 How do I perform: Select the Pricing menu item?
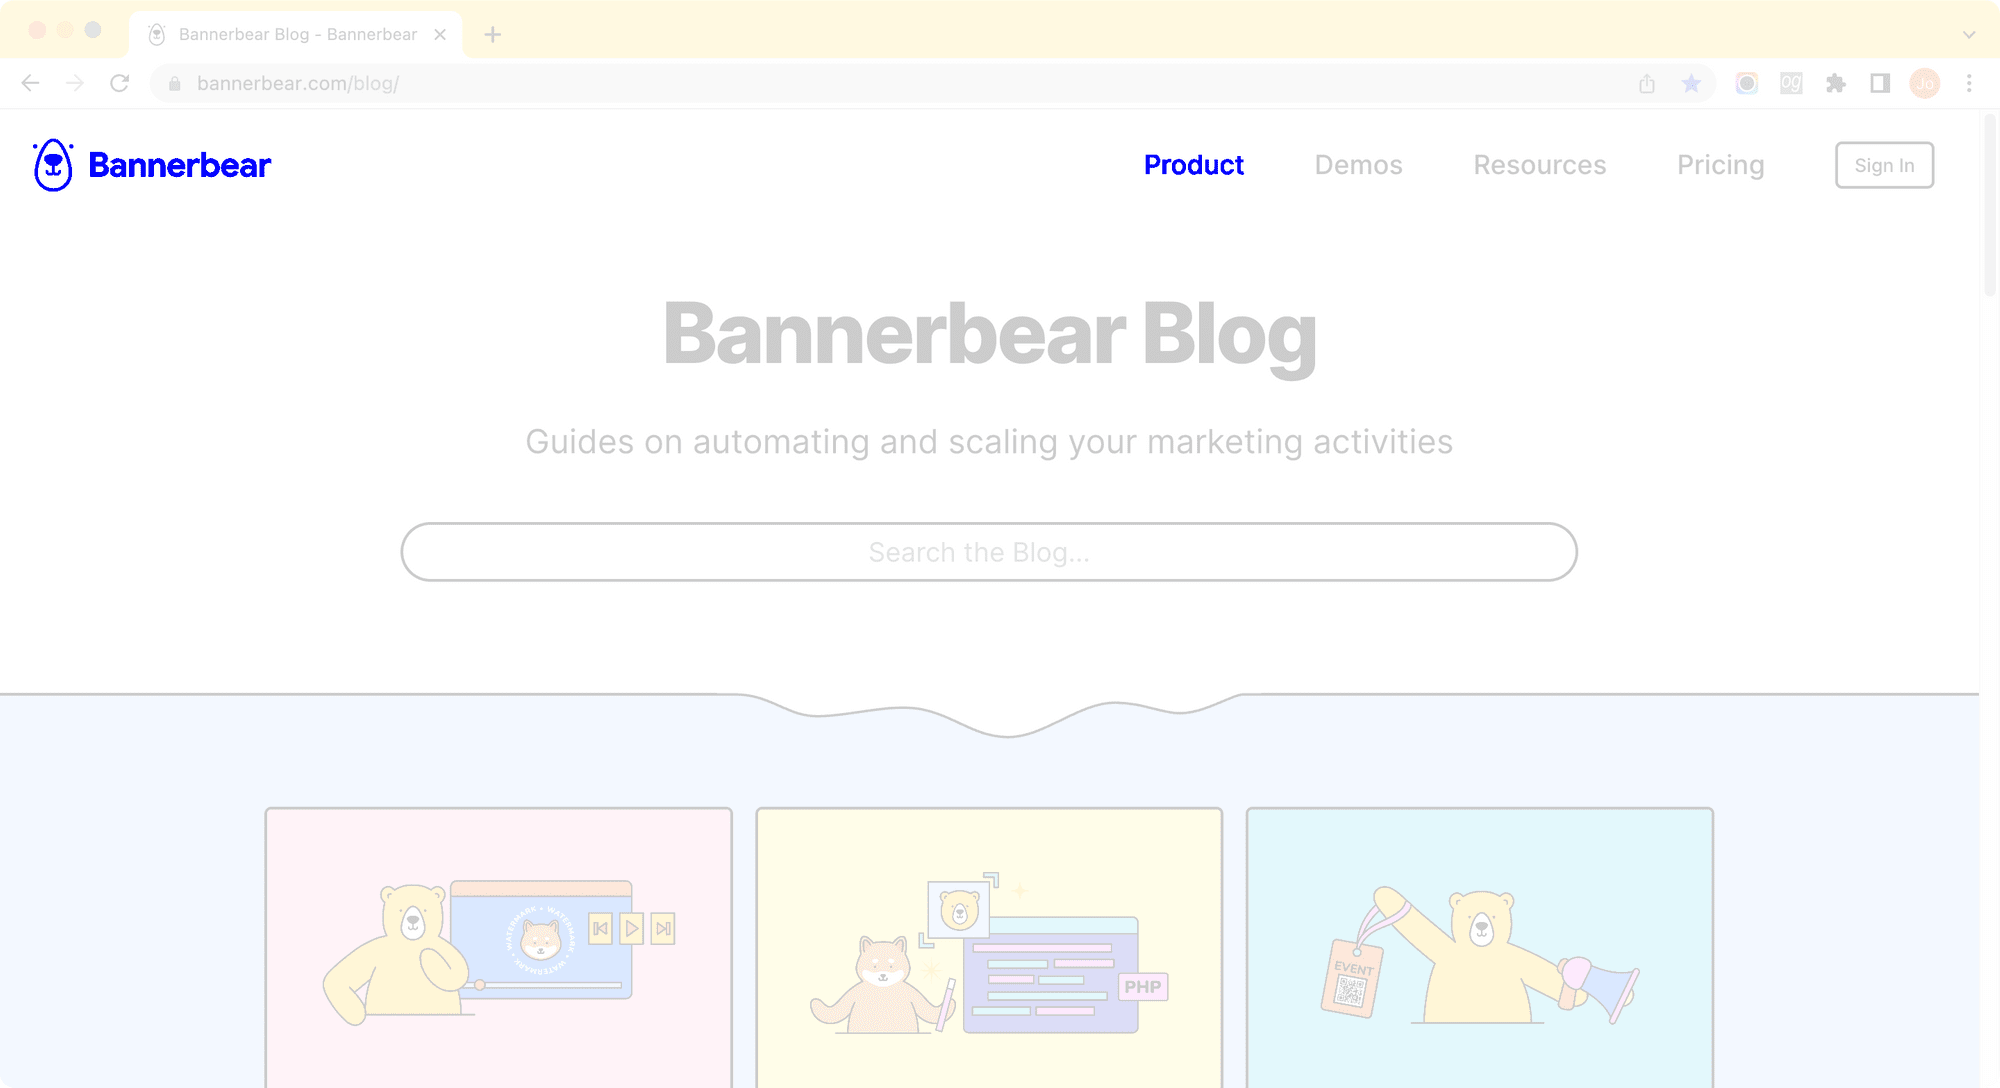coord(1721,165)
